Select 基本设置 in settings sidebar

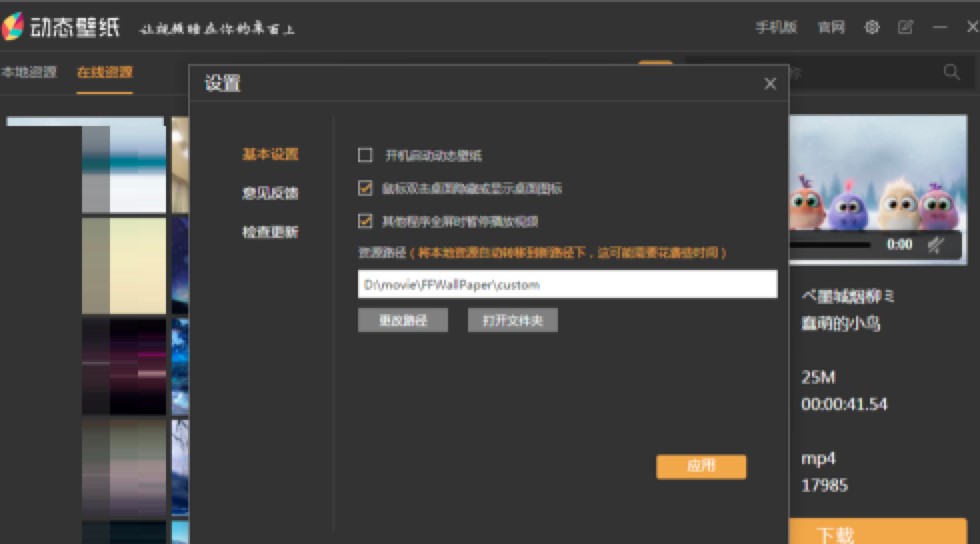270,154
